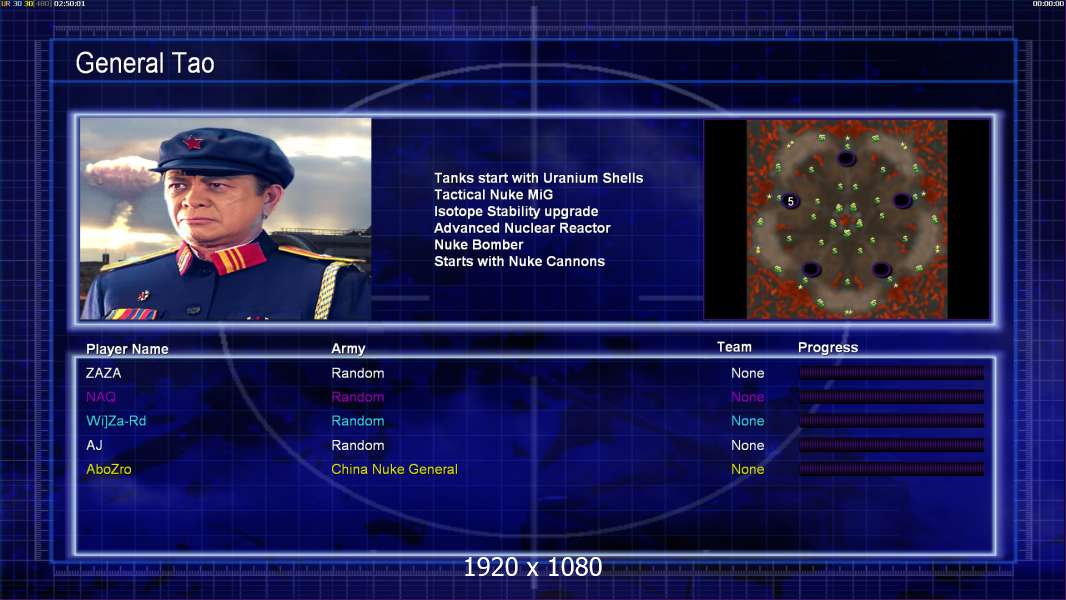
Task: Click 'Starts with Nuke Cannons' text
Action: point(519,262)
